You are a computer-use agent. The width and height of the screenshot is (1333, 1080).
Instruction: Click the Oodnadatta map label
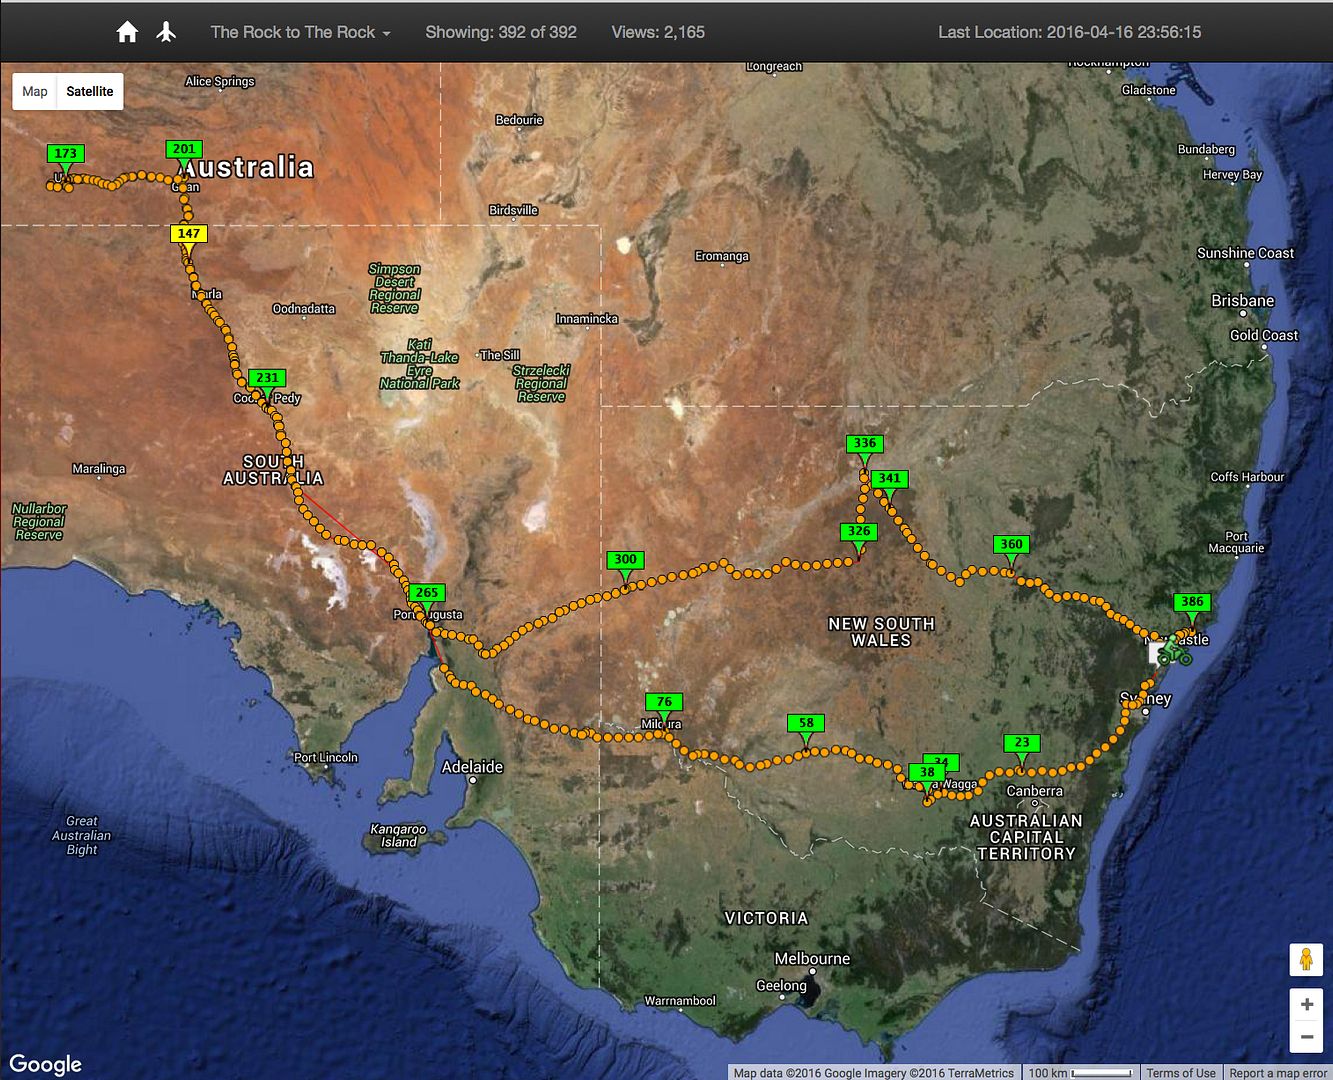click(x=304, y=309)
